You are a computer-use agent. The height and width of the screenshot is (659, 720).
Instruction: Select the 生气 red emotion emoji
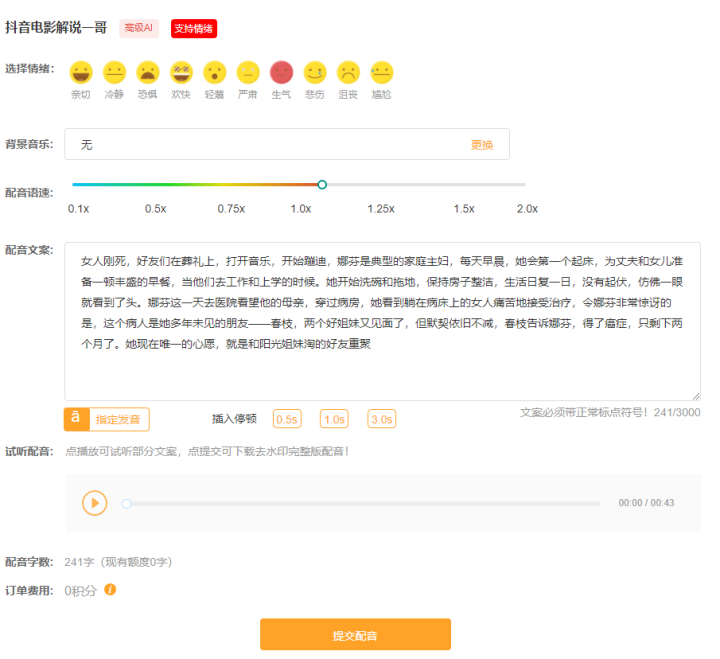pos(281,73)
